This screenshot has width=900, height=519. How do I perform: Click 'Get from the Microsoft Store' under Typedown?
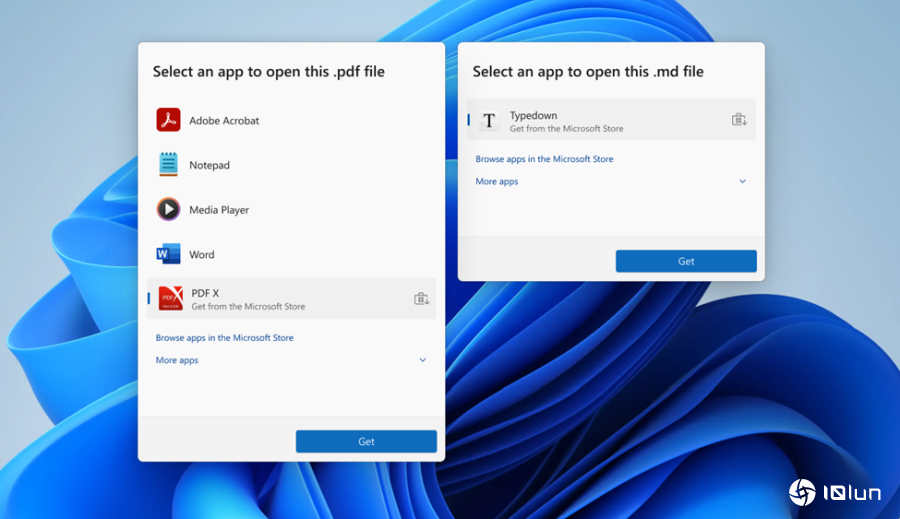(567, 129)
